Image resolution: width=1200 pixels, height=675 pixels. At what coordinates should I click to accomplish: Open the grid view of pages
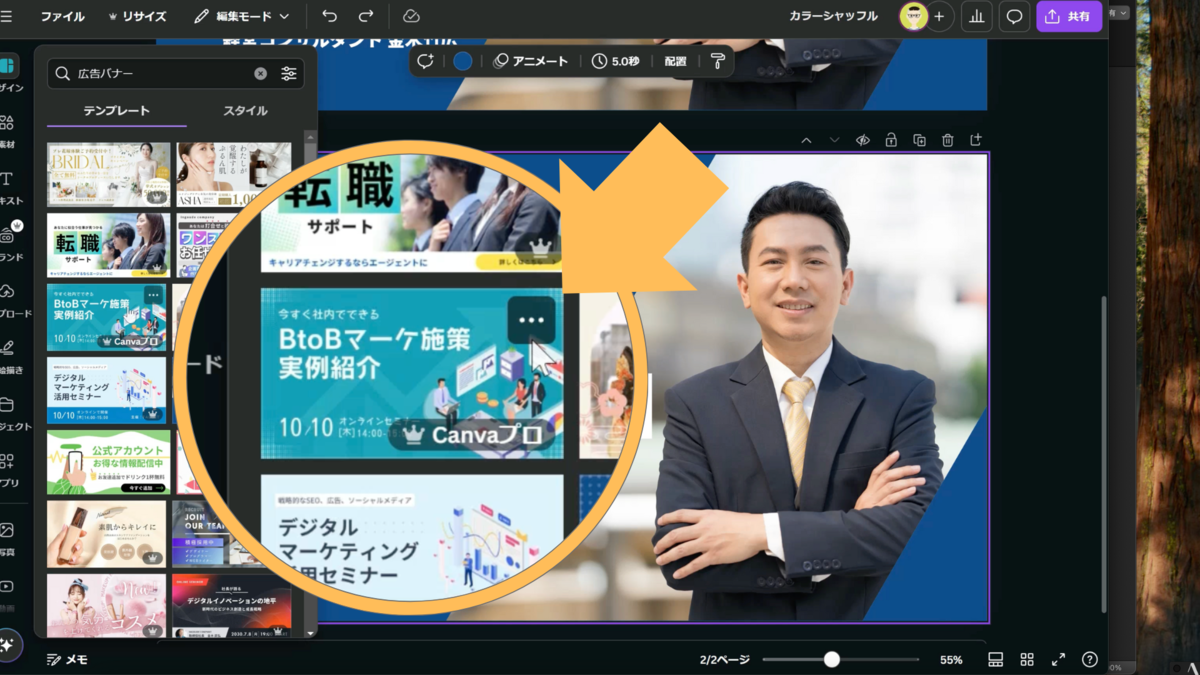(1027, 660)
